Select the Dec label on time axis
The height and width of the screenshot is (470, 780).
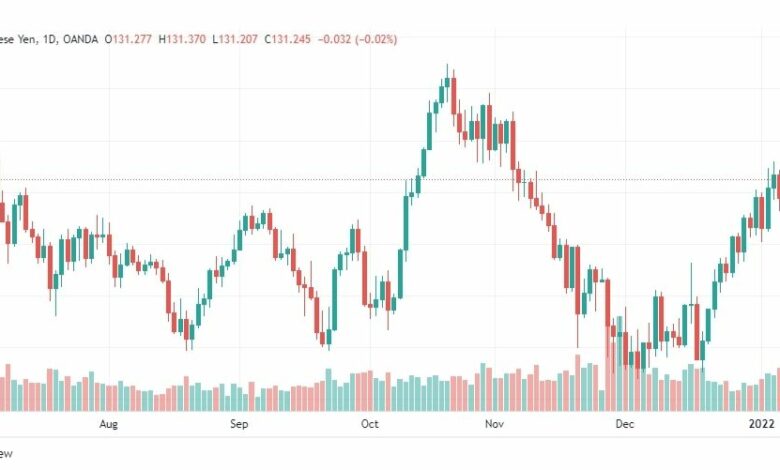pyautogui.click(x=625, y=424)
